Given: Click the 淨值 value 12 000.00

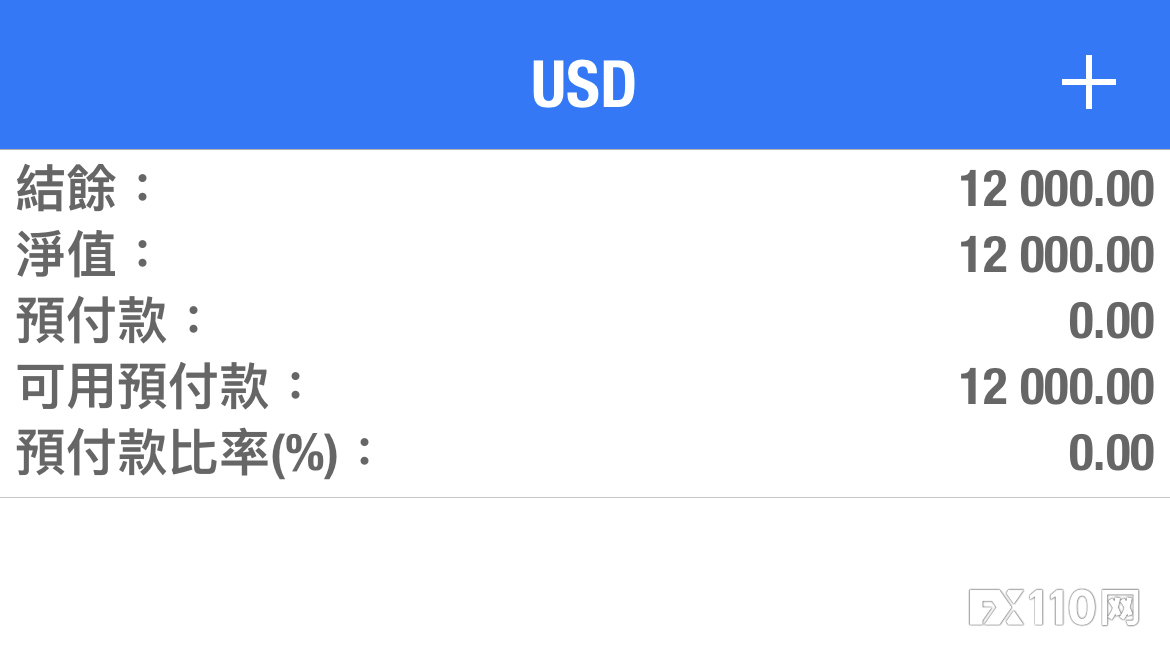Looking at the screenshot, I should coord(1057,255).
